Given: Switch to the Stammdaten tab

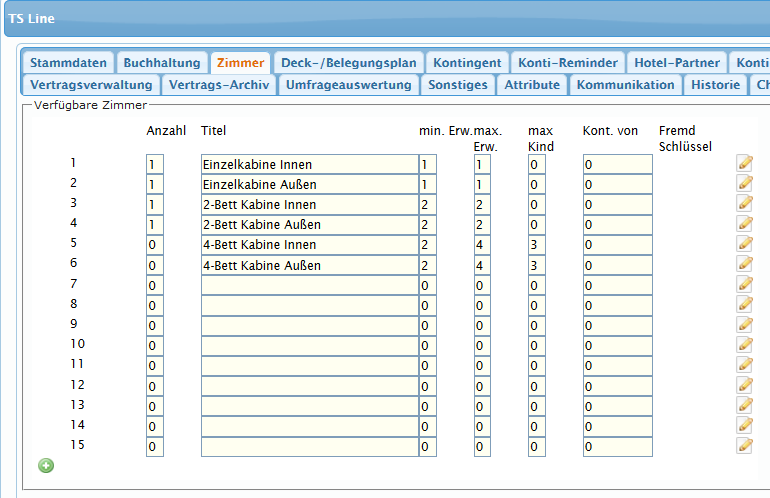Looking at the screenshot, I should pyautogui.click(x=68, y=63).
